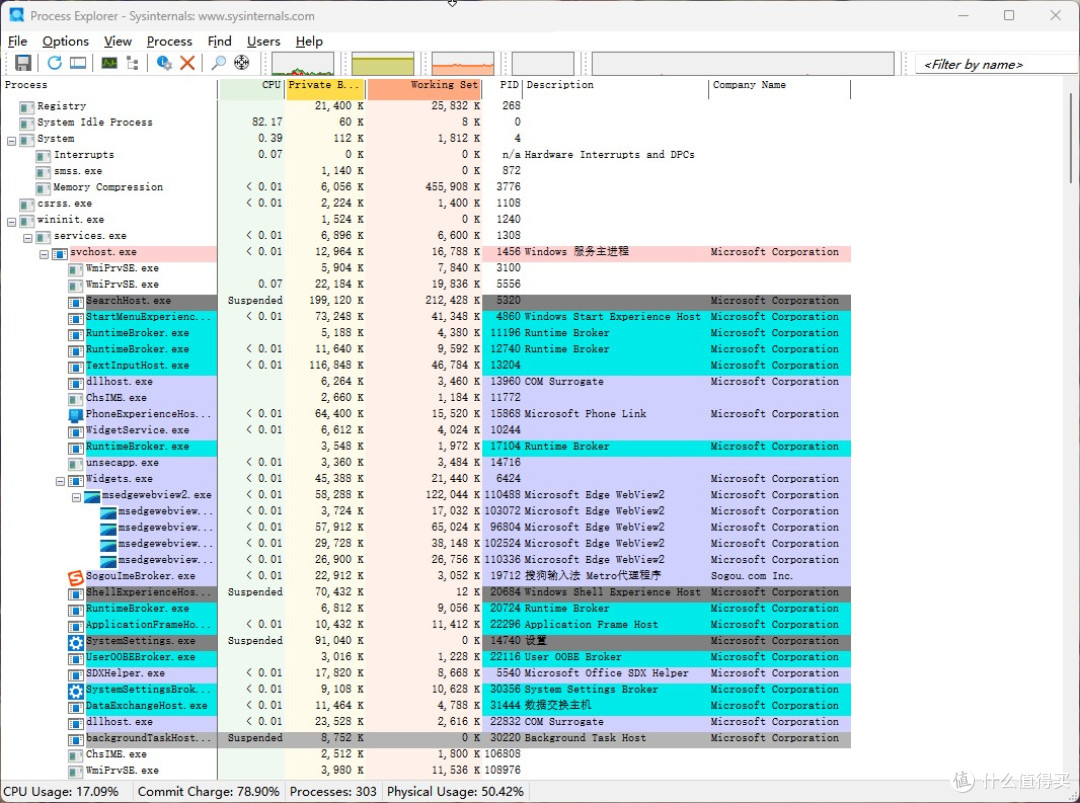Click the crosshair Find Window's Process icon
1080x803 pixels.
point(241,63)
